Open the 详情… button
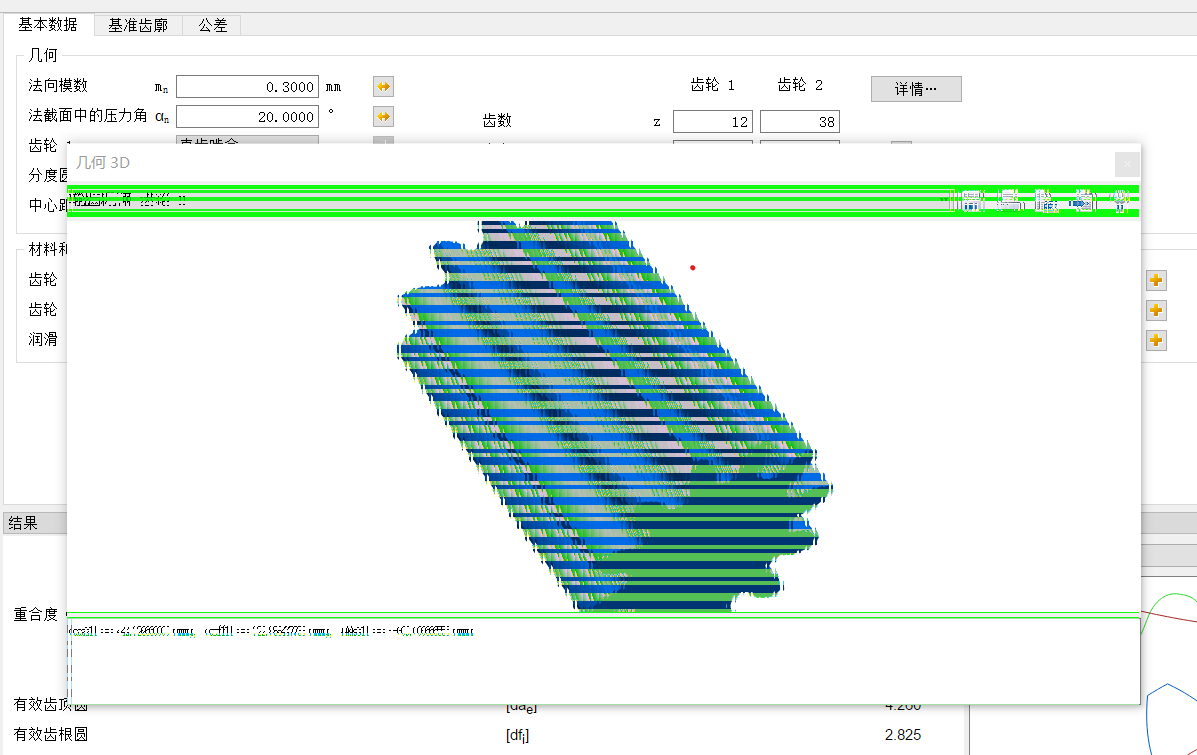Image resolution: width=1197 pixels, height=755 pixels. 916,89
